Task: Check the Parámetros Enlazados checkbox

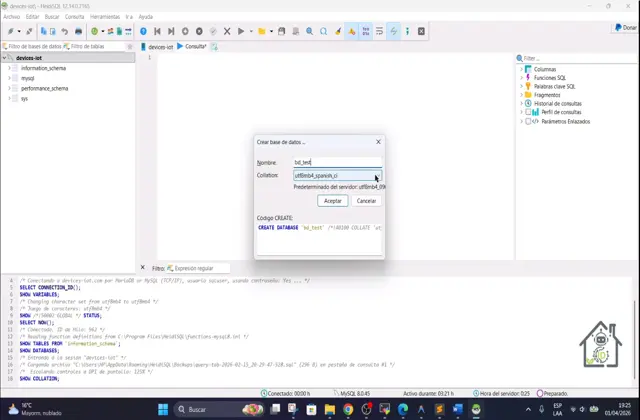Action: (528, 121)
